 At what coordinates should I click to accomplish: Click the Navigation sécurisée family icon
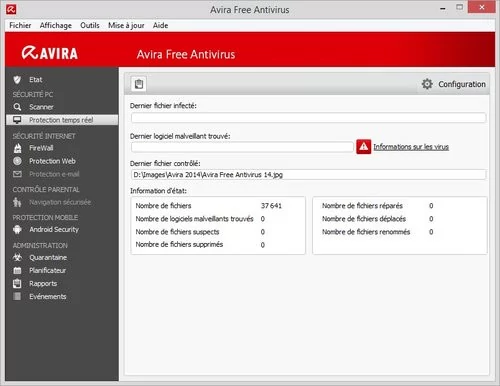[x=17, y=202]
